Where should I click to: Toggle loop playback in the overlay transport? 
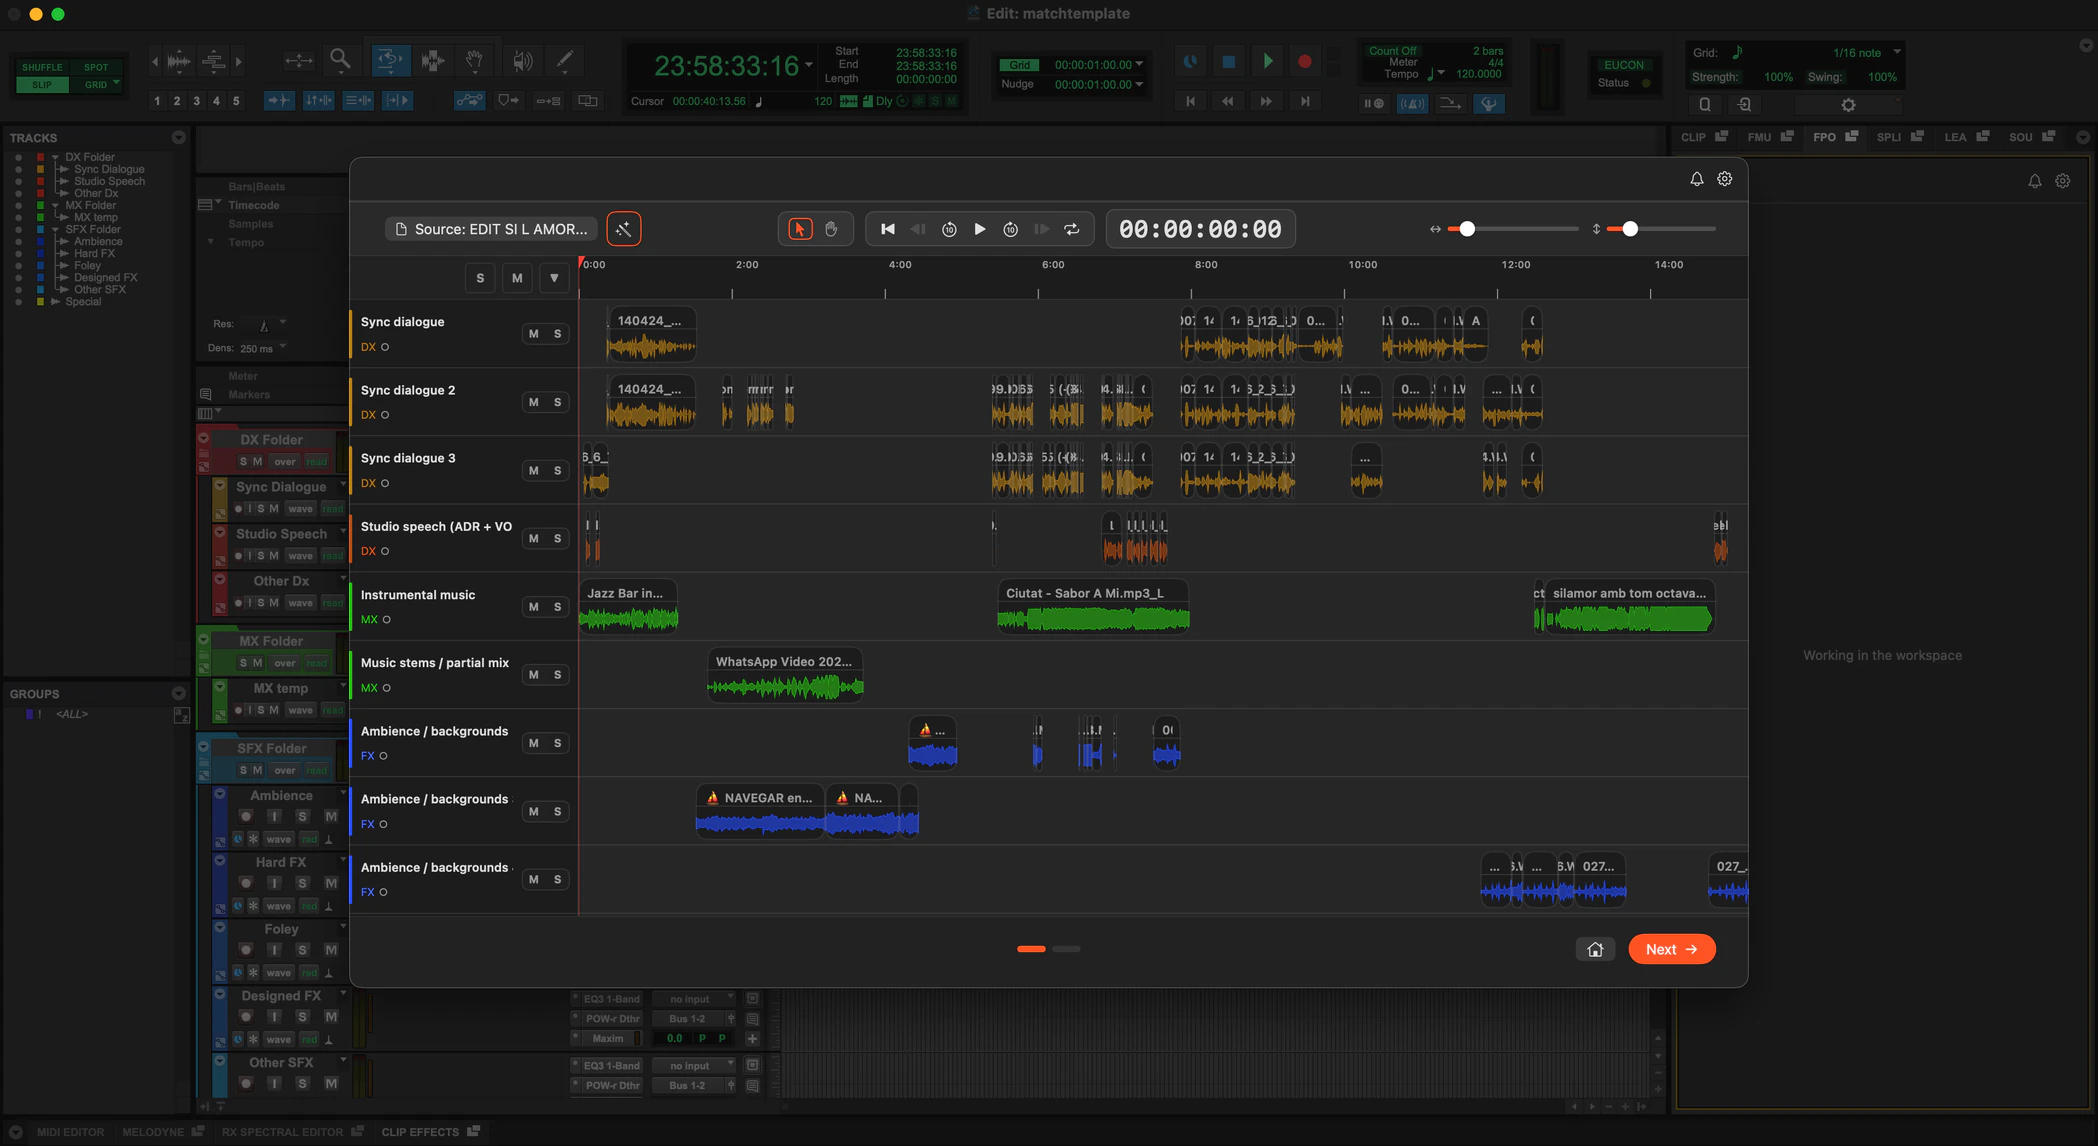(1072, 229)
